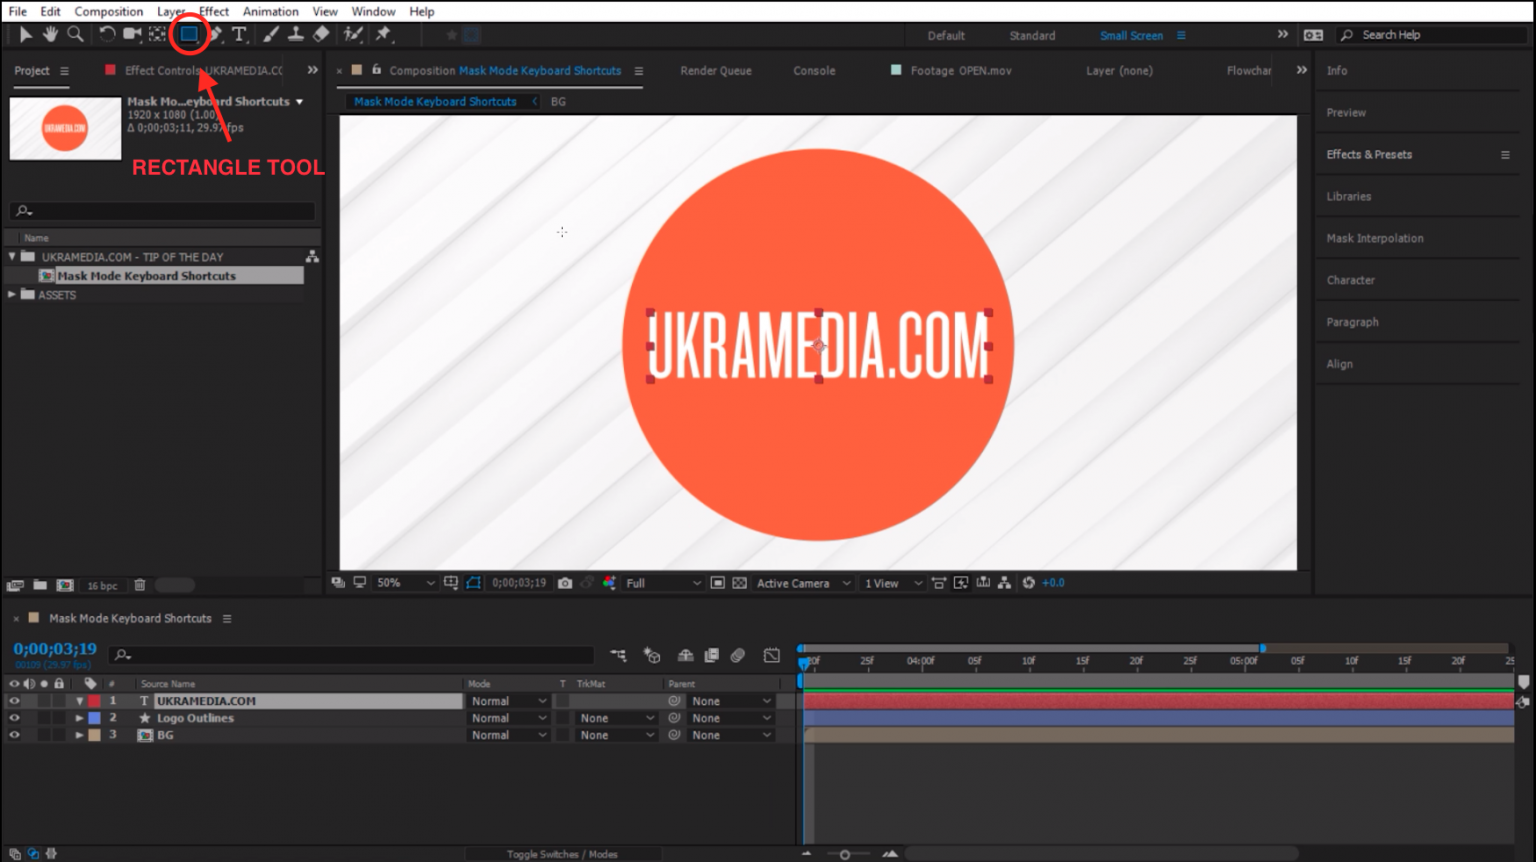Viewport: 1536px width, 862px height.
Task: Switch to the Default workspace
Action: [946, 35]
